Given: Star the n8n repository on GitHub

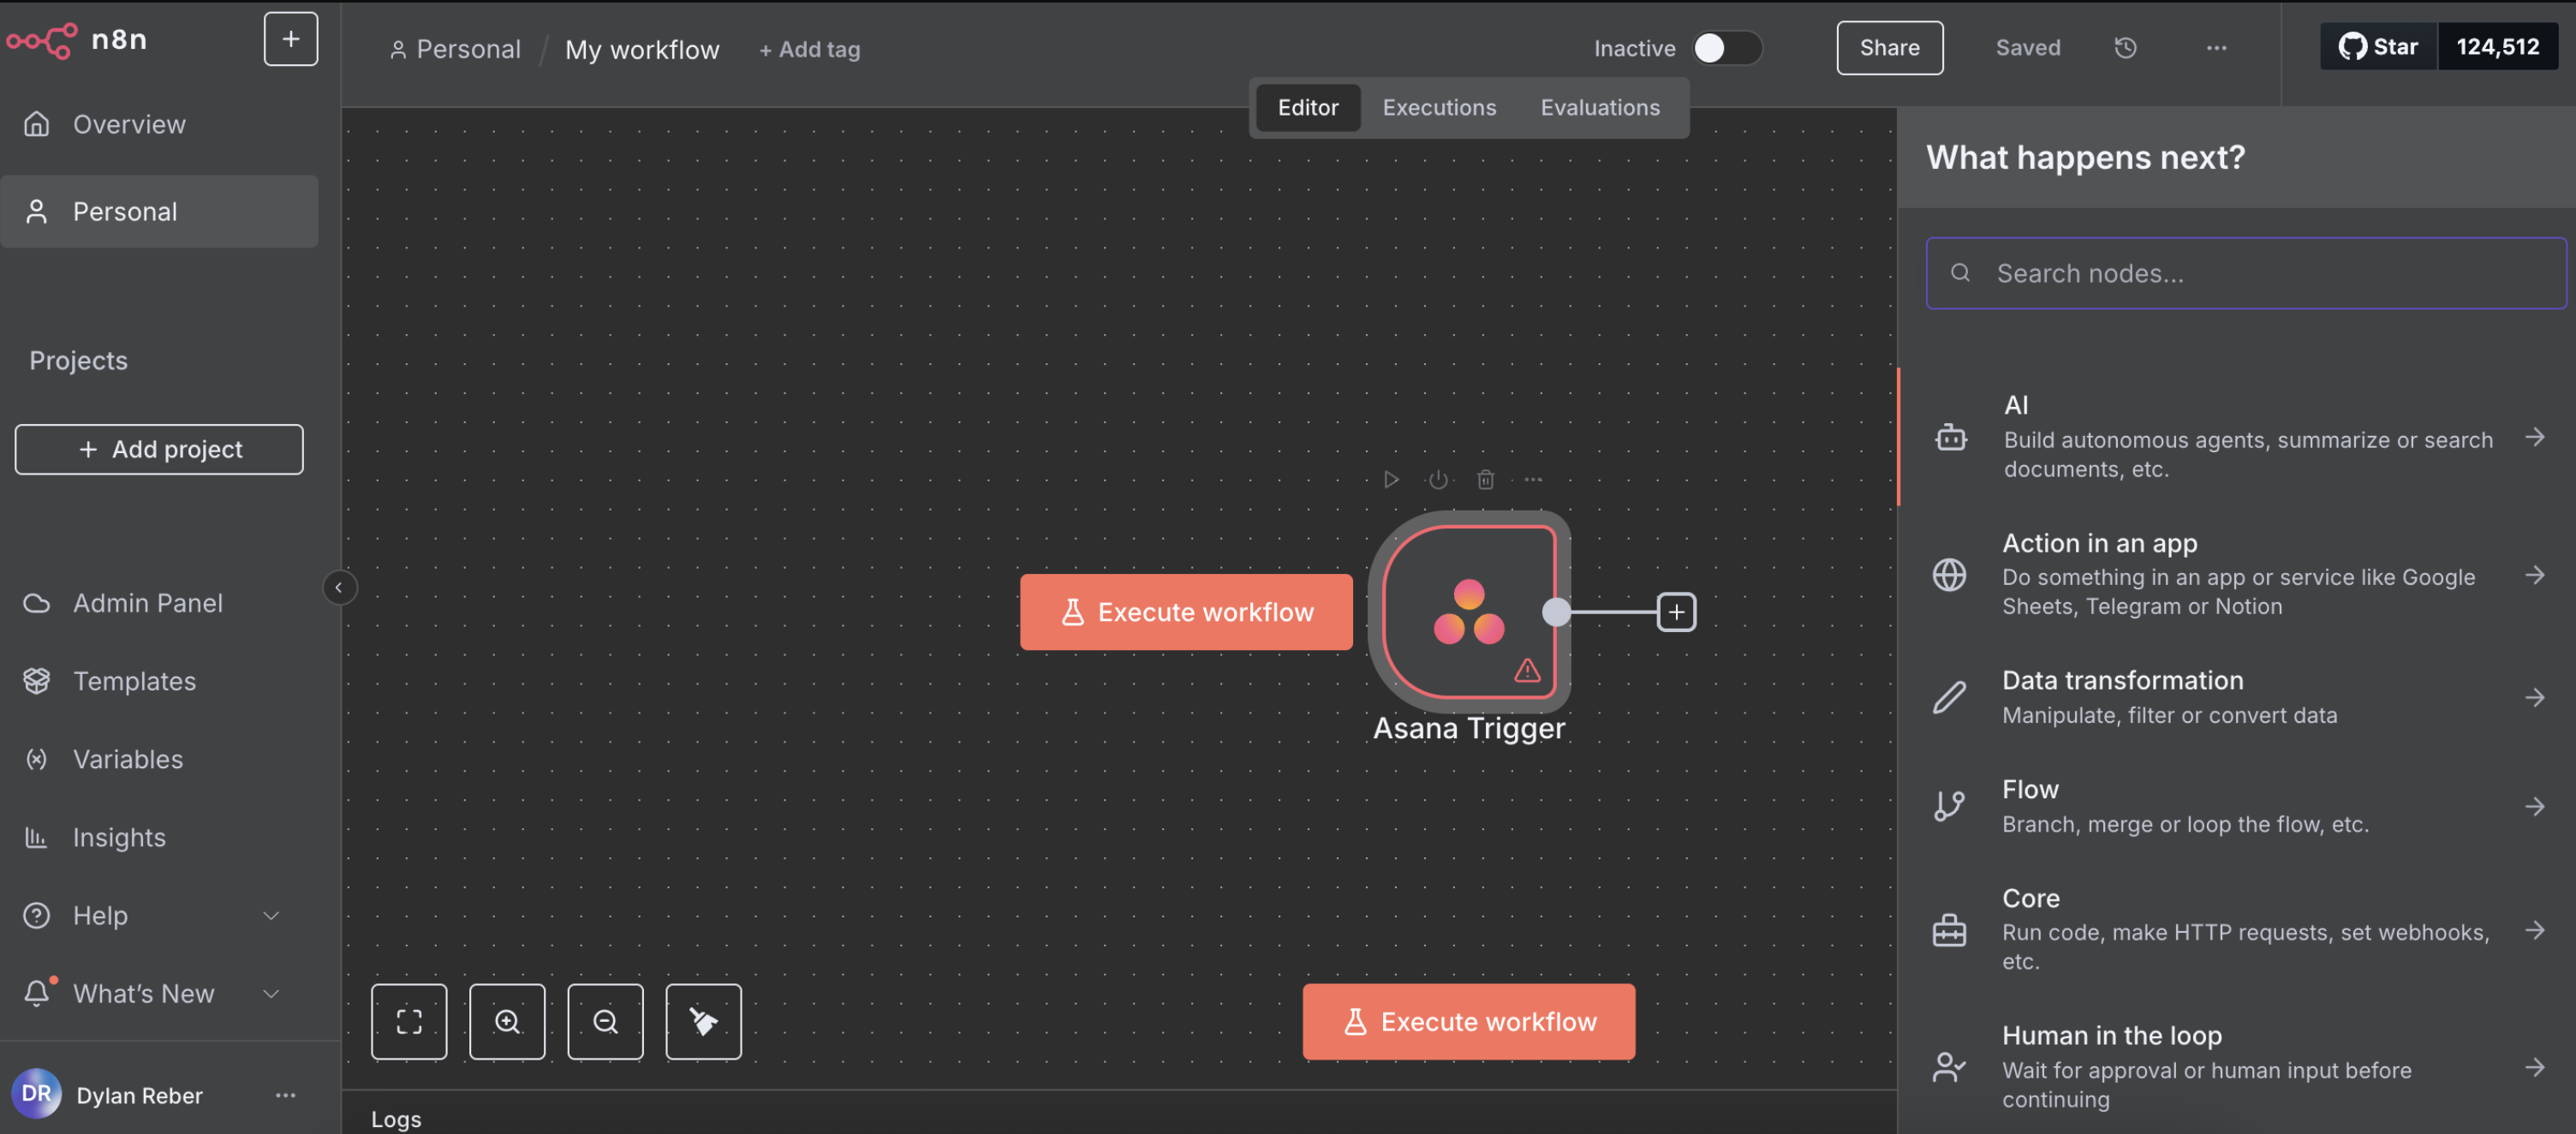Looking at the screenshot, I should pos(2378,46).
